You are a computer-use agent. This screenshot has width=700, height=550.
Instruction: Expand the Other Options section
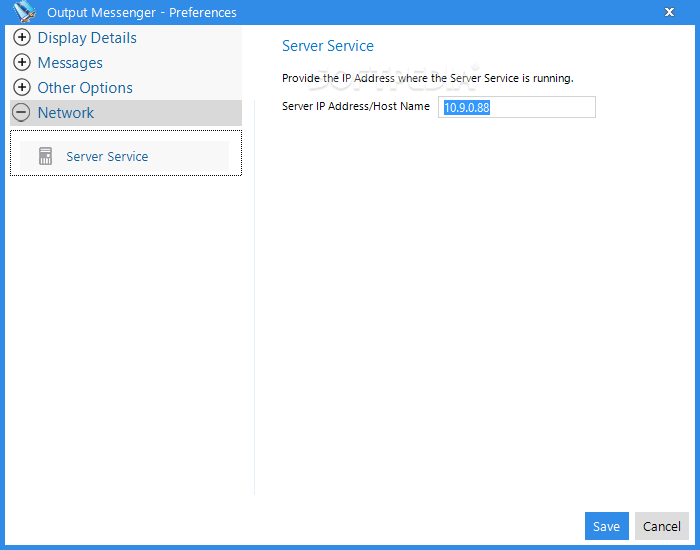pyautogui.click(x=21, y=88)
